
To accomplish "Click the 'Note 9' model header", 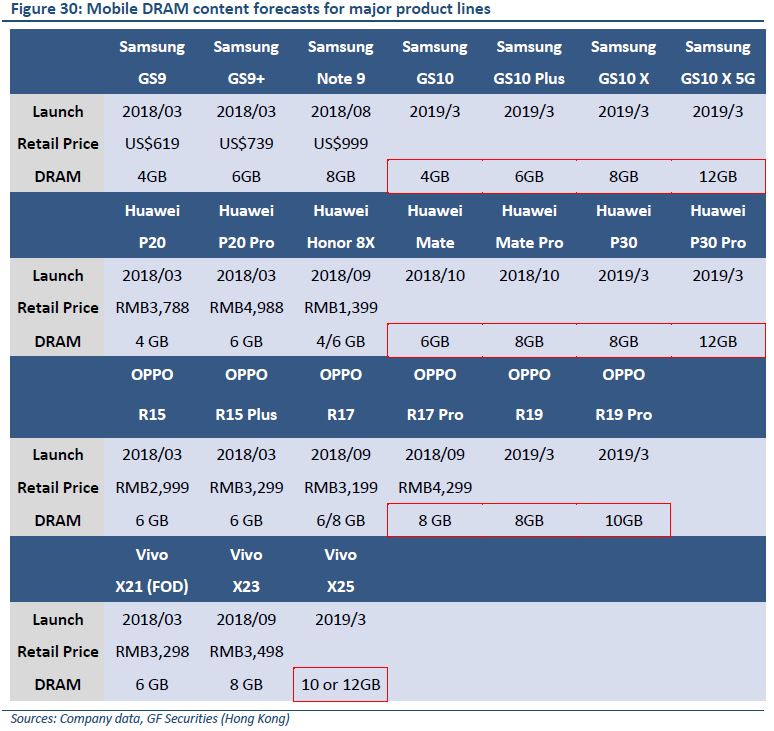I will point(341,78).
